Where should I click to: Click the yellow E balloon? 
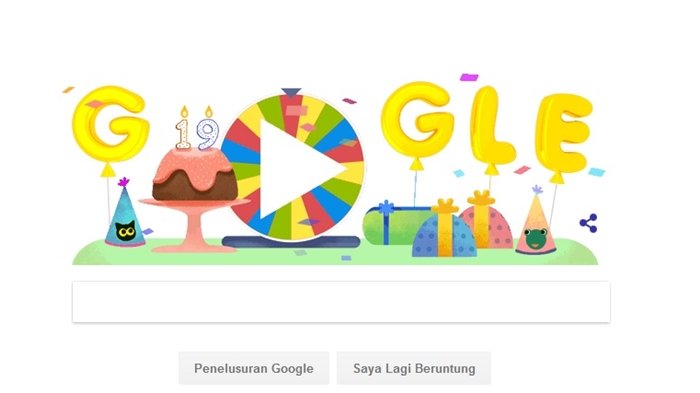point(564,133)
